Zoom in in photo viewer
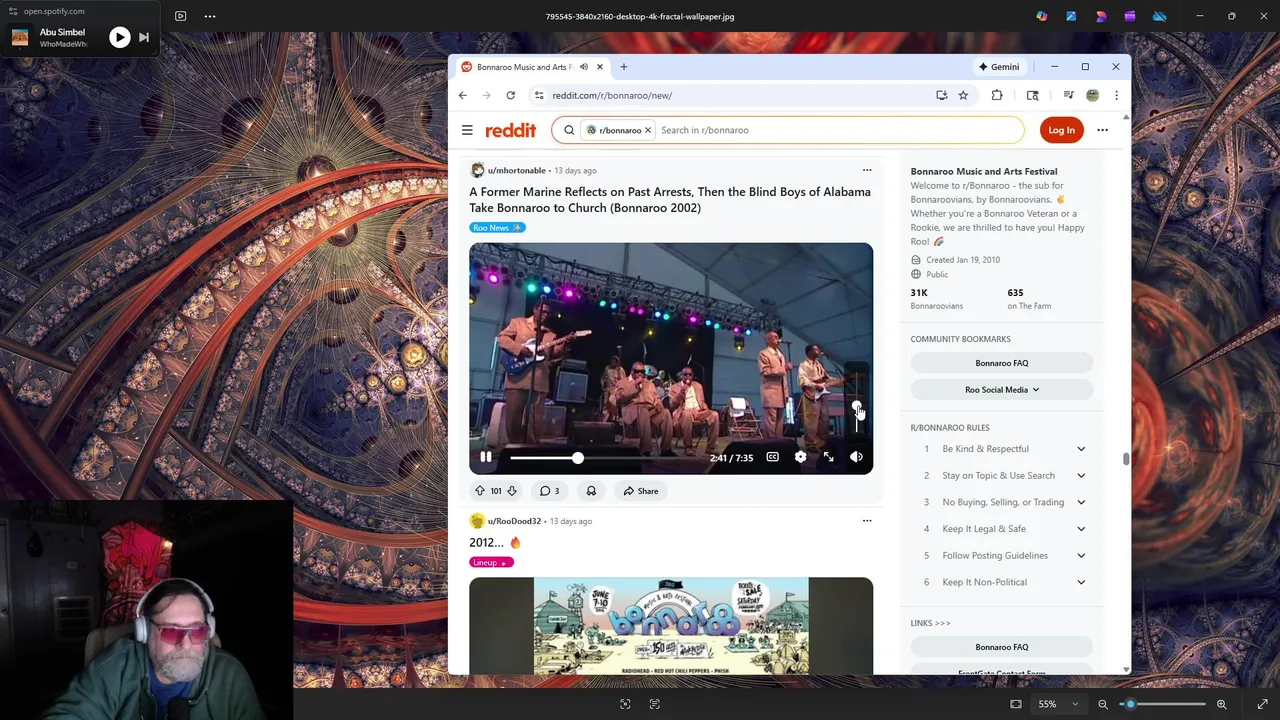The height and width of the screenshot is (720, 1280). point(1221,704)
